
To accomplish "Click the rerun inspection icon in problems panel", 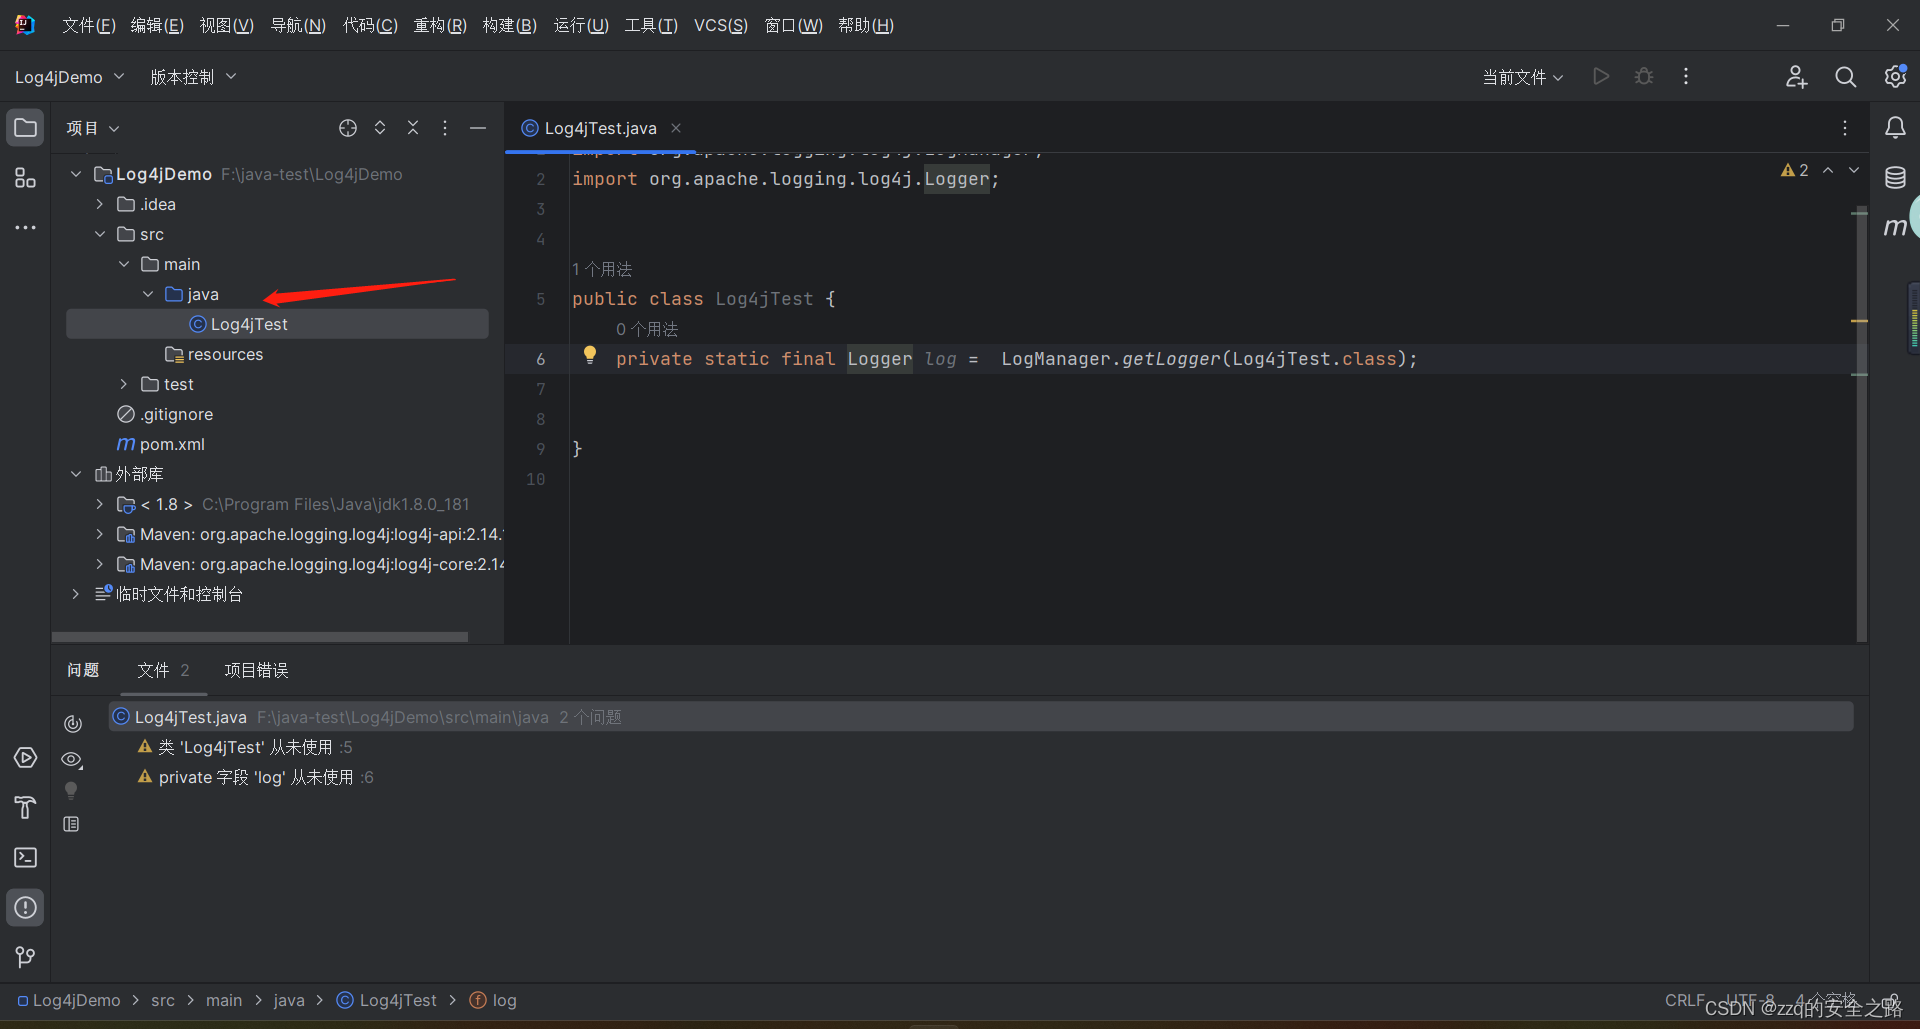I will click(x=72, y=724).
